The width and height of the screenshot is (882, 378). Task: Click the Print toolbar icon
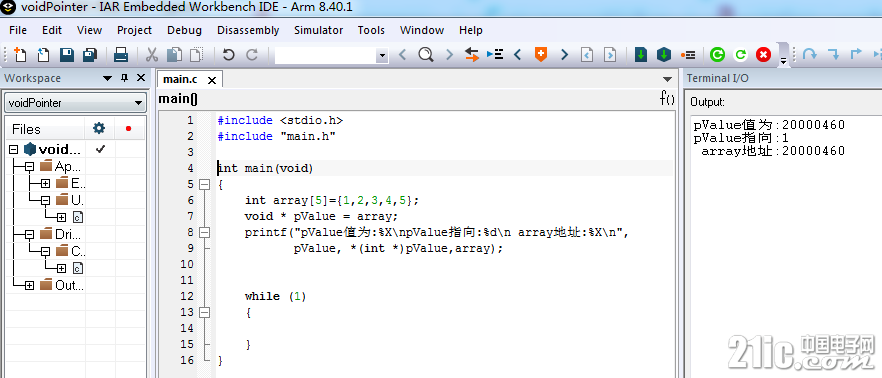tap(121, 55)
